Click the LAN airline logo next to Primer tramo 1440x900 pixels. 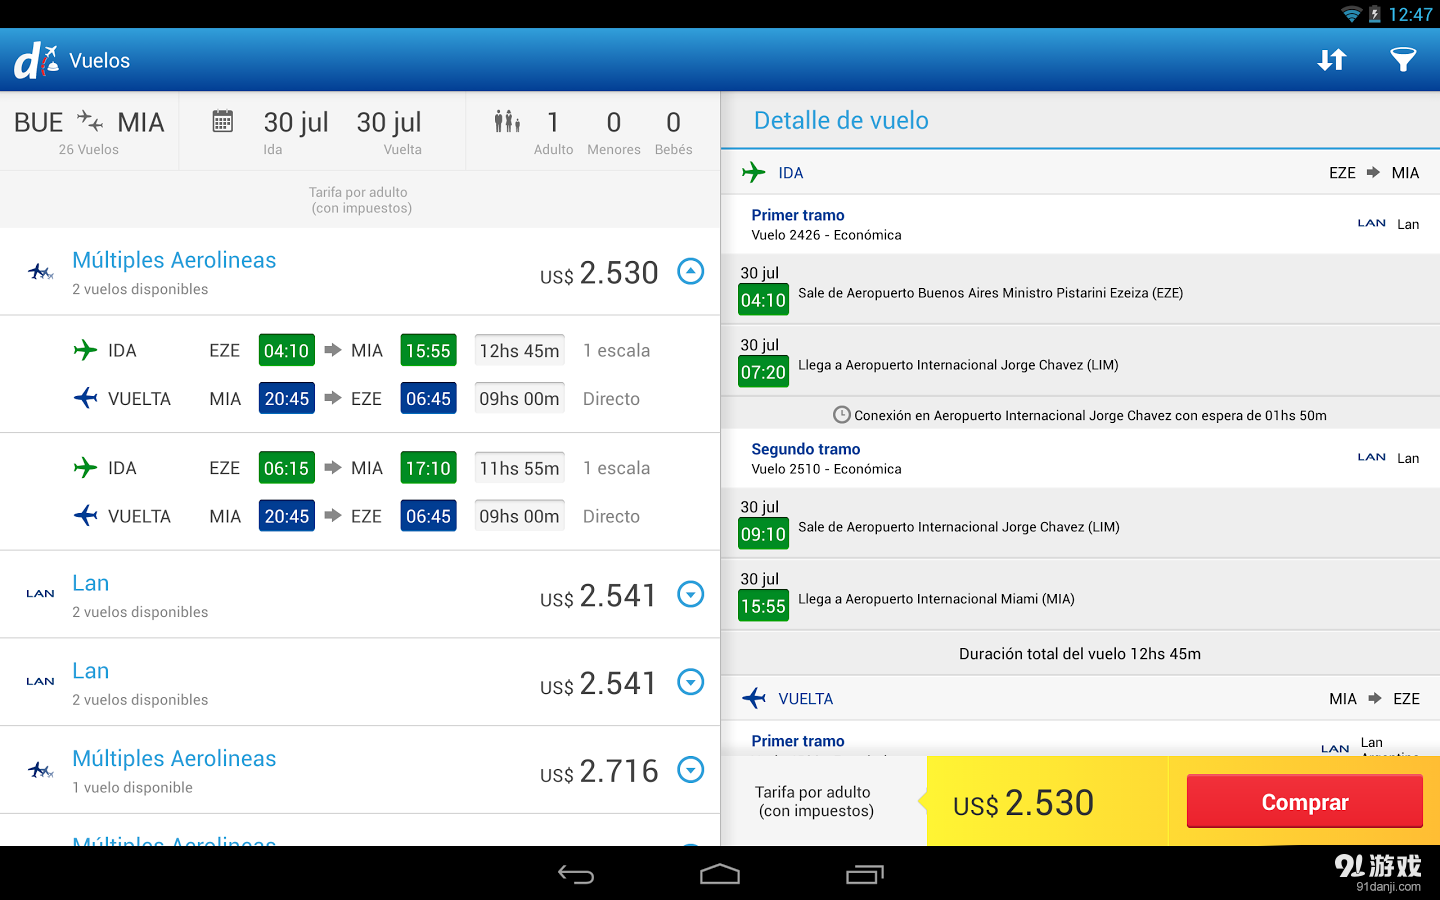point(1372,223)
